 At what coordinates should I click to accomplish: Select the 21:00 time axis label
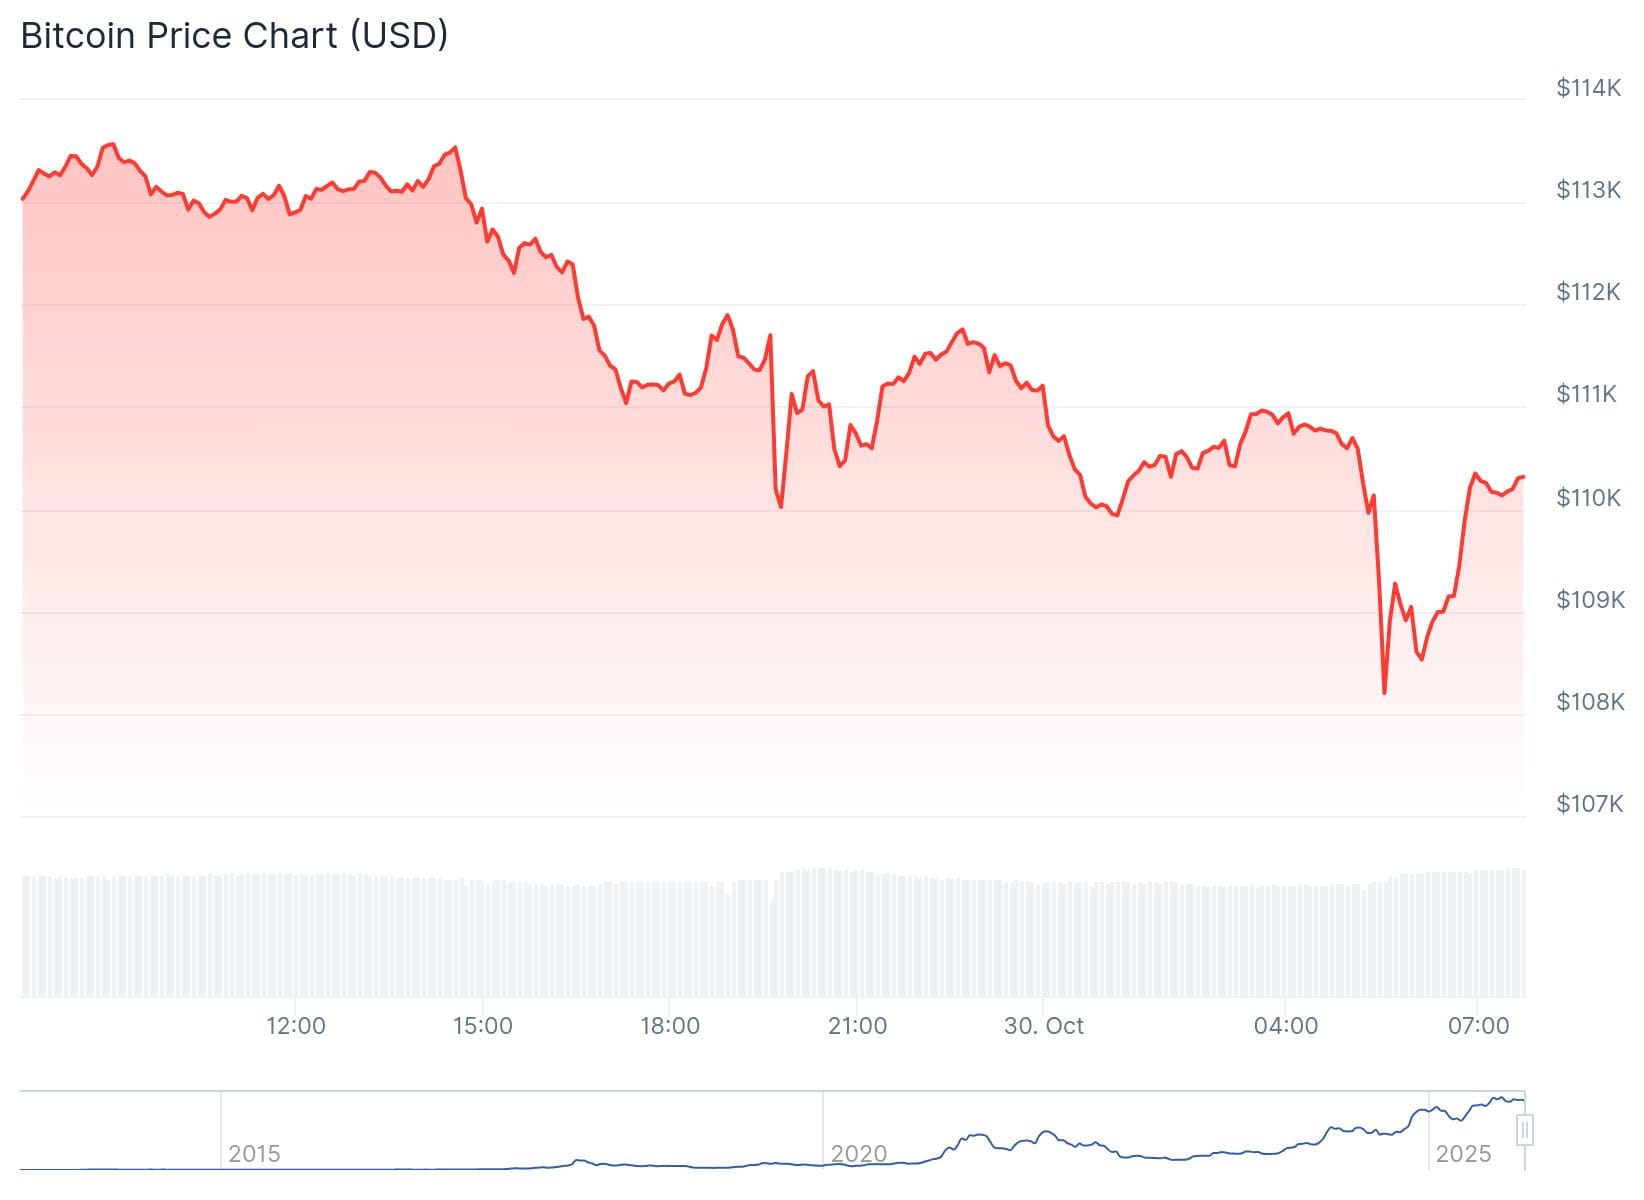pyautogui.click(x=857, y=1026)
